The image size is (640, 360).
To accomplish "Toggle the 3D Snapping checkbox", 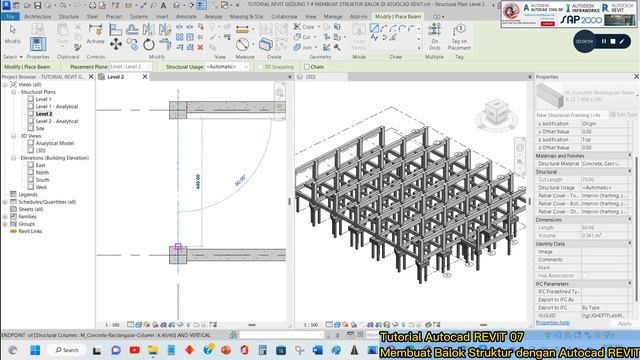I will pos(260,67).
